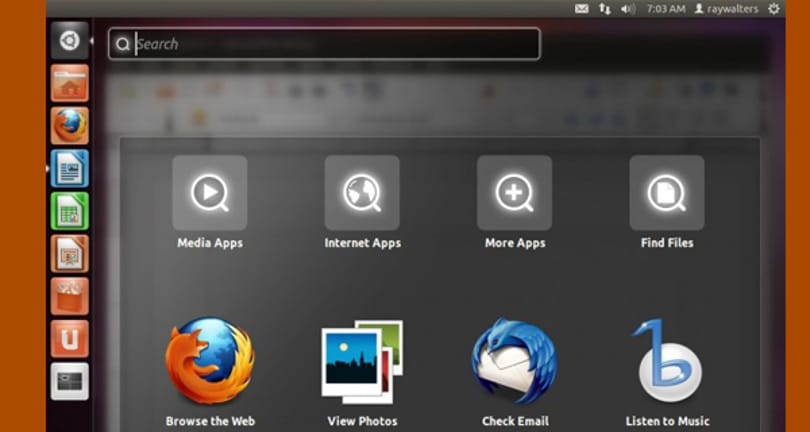Click the Browse the Web label

(210, 421)
